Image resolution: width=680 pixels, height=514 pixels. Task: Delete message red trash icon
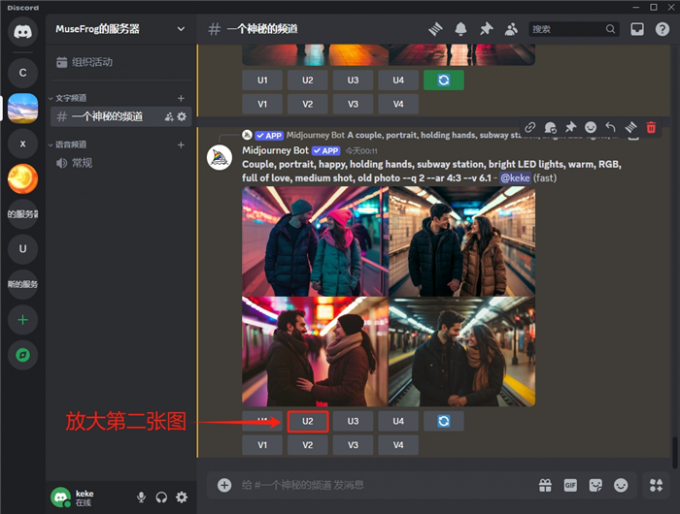pos(651,127)
